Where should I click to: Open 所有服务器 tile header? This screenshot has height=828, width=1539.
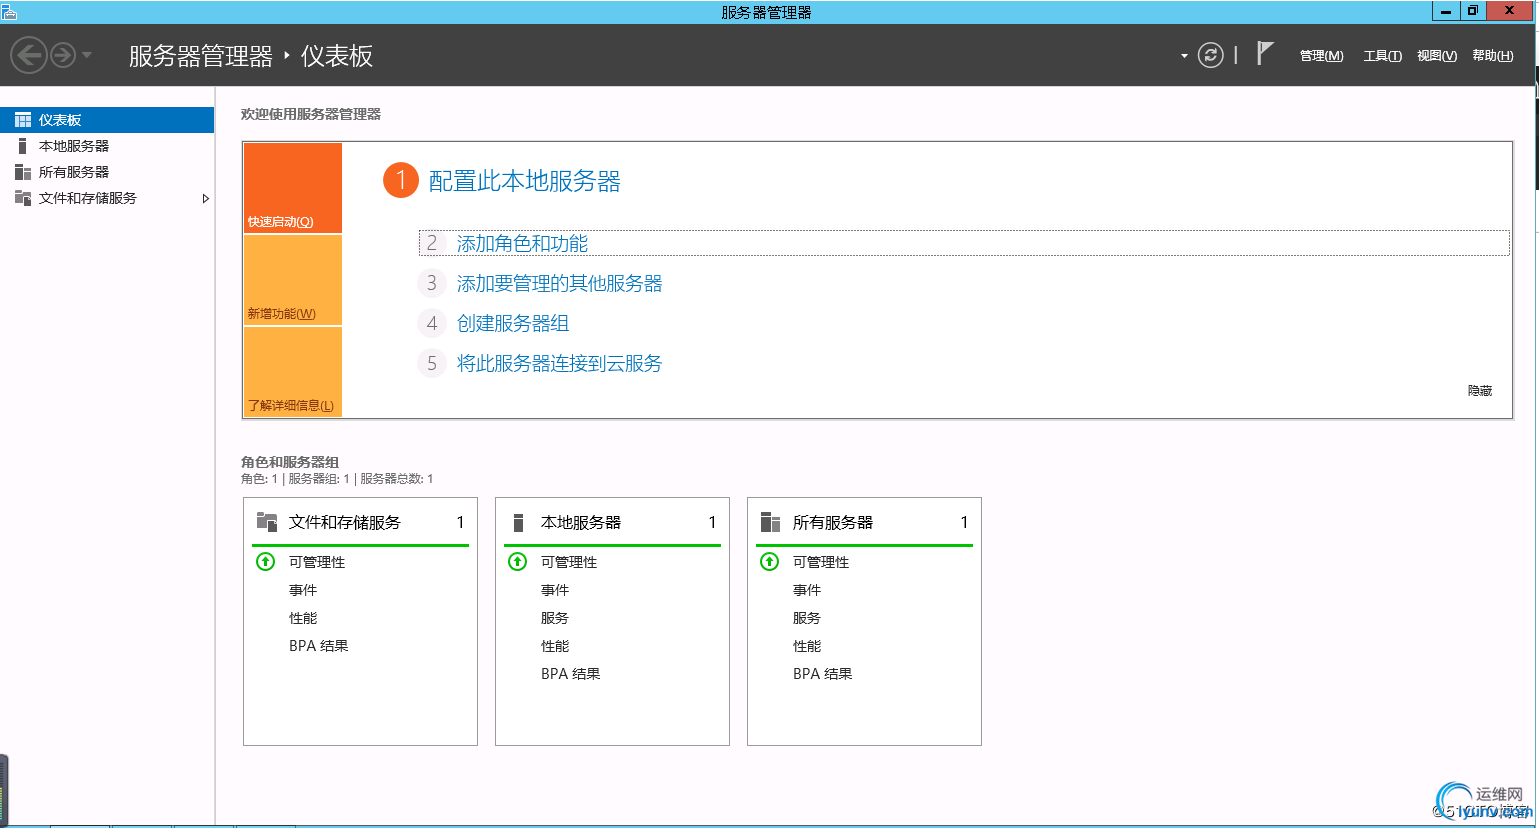pyautogui.click(x=864, y=522)
